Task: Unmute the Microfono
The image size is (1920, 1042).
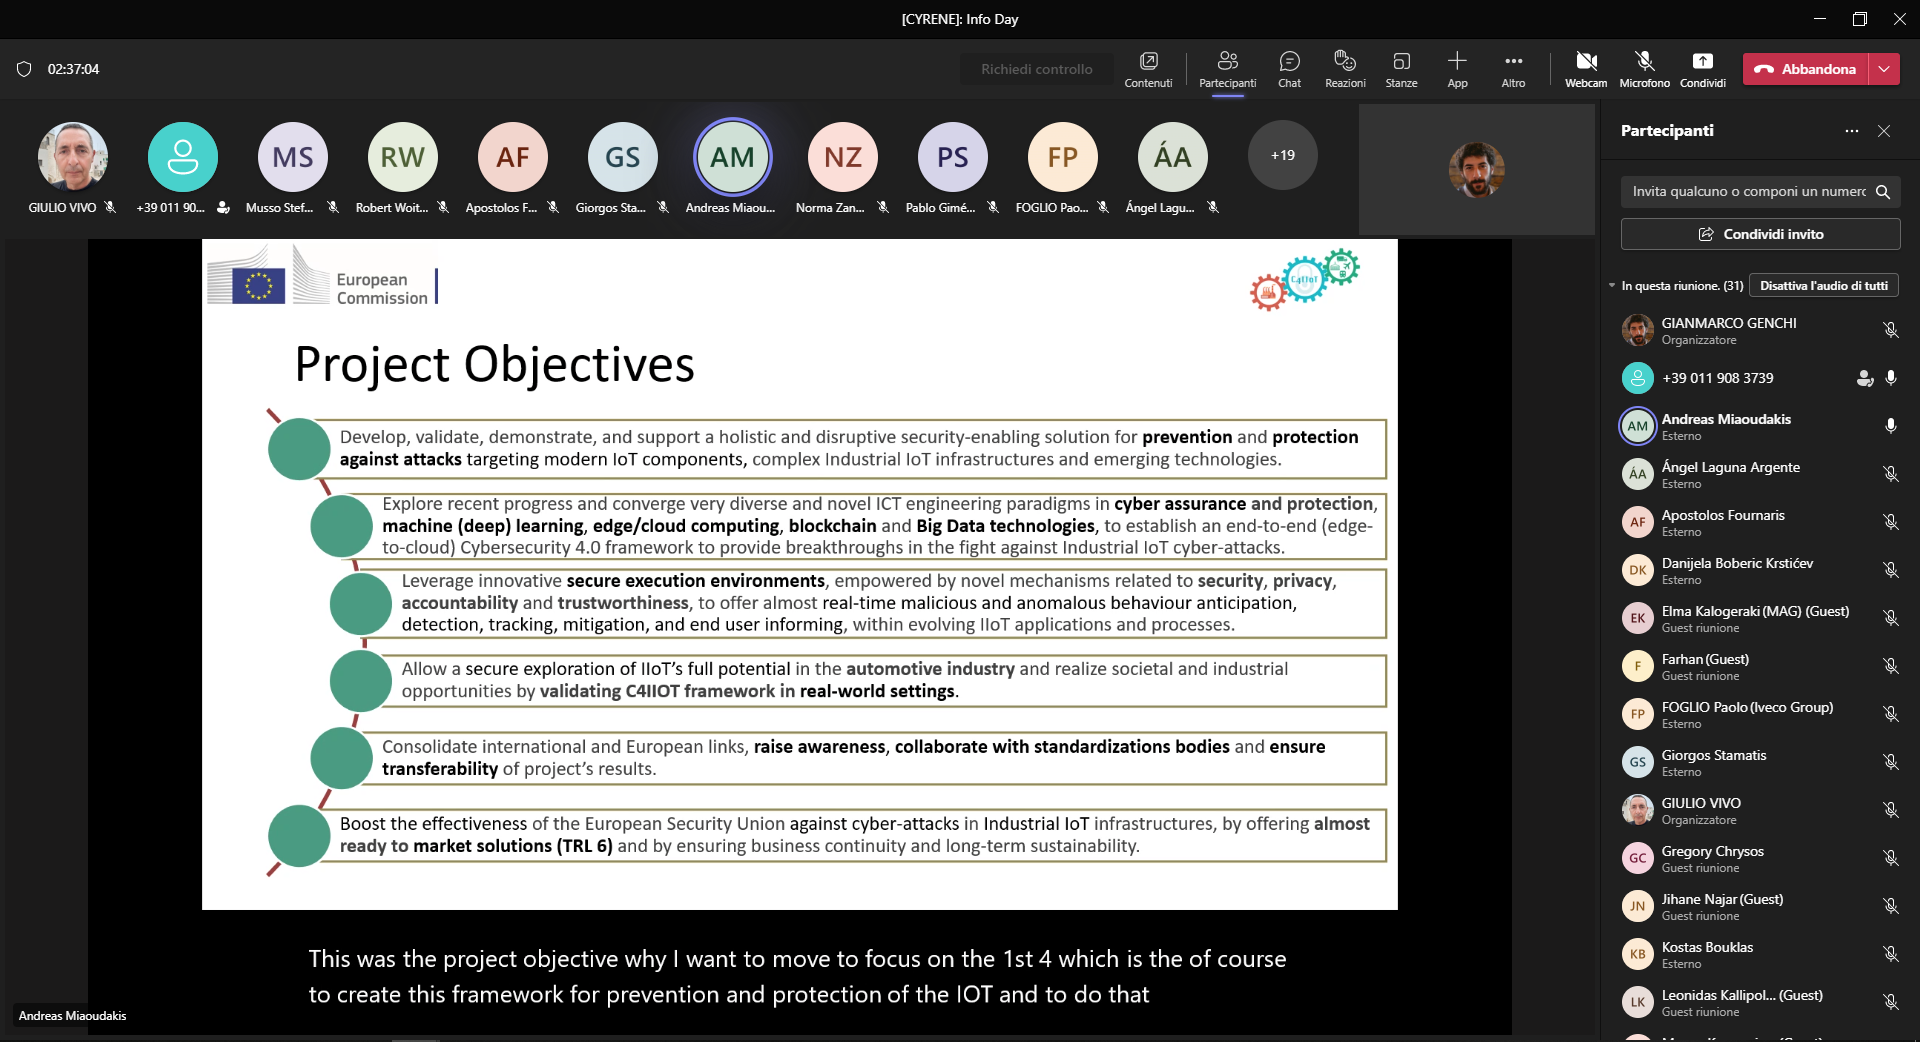Action: (1644, 69)
